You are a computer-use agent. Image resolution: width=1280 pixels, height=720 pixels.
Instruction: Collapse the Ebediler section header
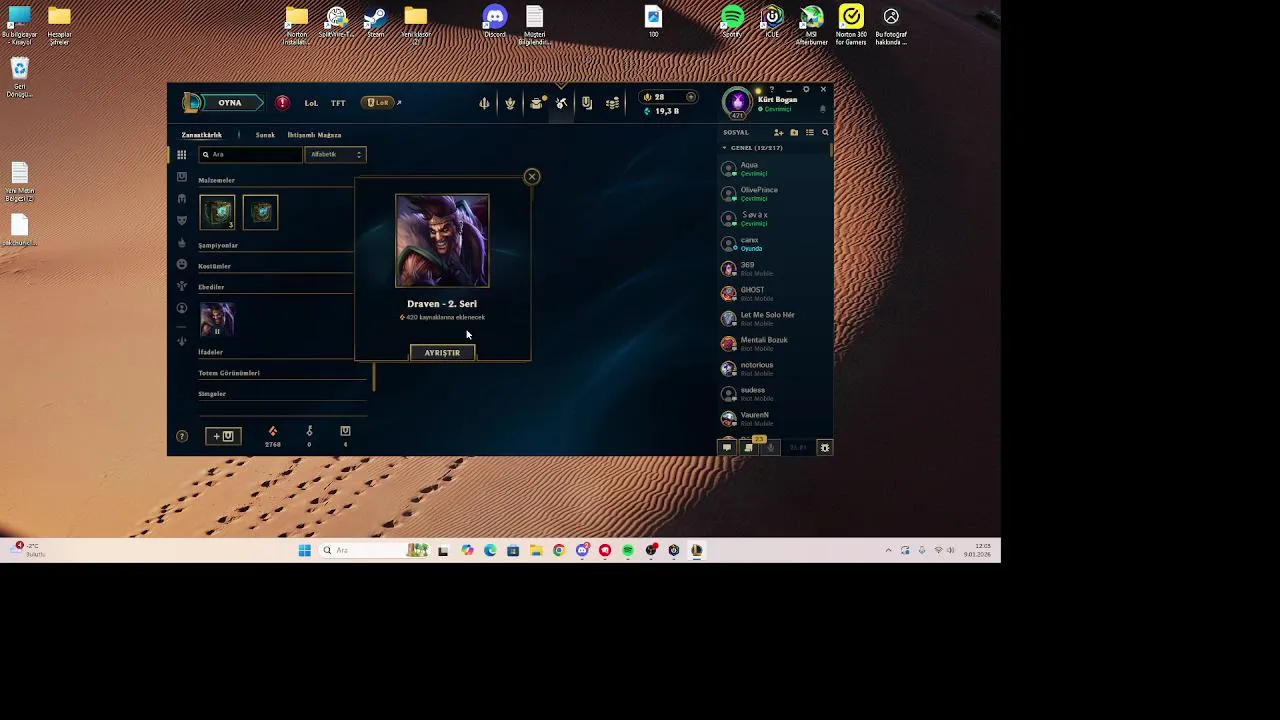click(211, 288)
